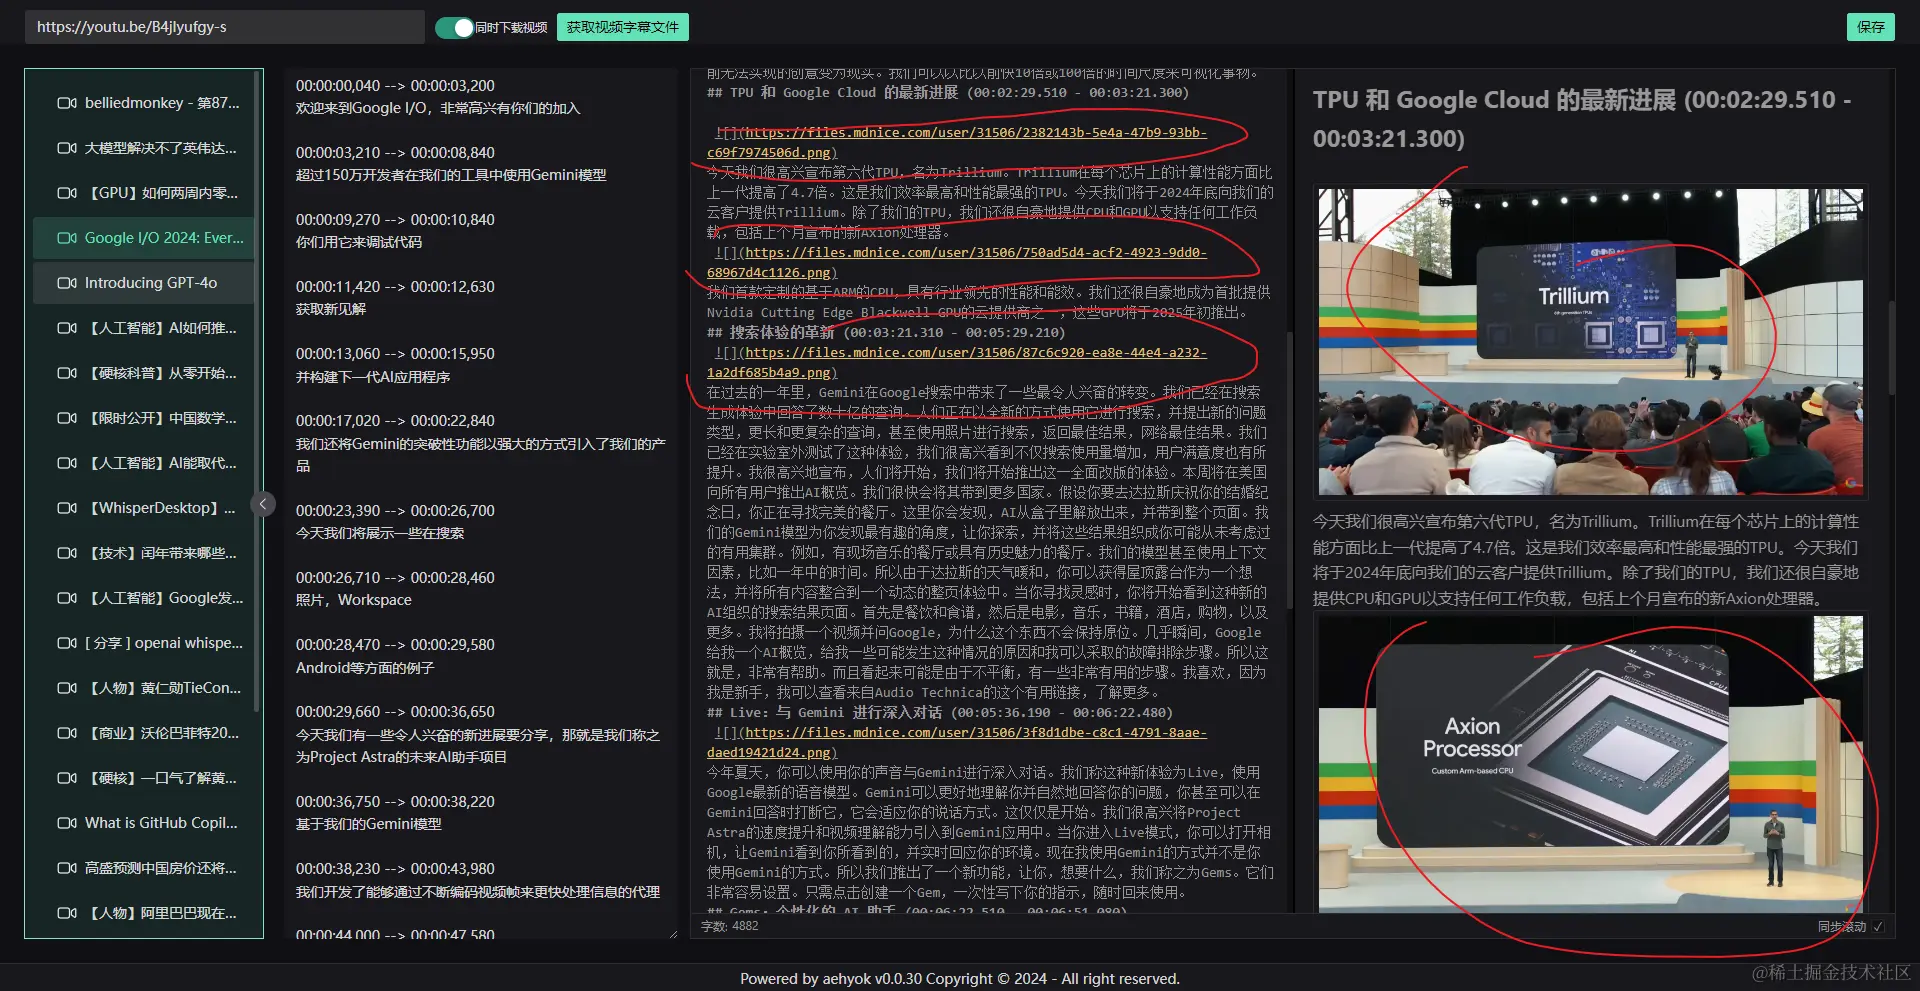Click the Trillium TPU preview image
Viewport: 1920px width, 991px height.
pyautogui.click(x=1590, y=342)
